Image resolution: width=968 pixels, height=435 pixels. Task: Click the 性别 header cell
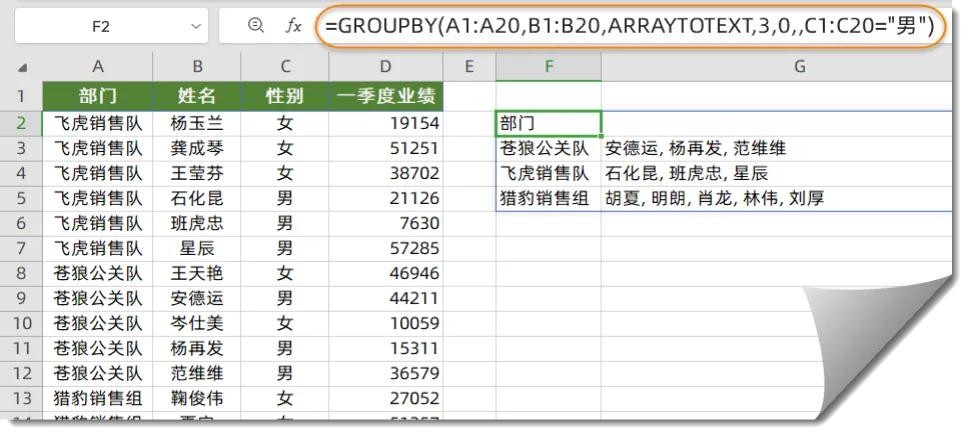tap(286, 97)
